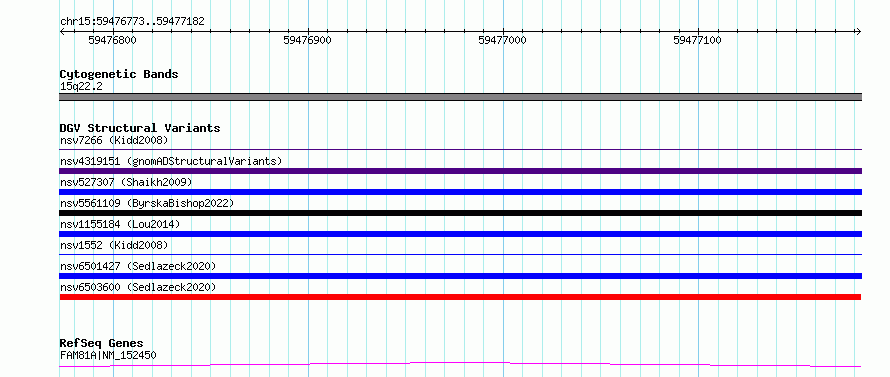The width and height of the screenshot is (890, 377).
Task: Select the red bar under nsv6503600
Action: (x=460, y=297)
